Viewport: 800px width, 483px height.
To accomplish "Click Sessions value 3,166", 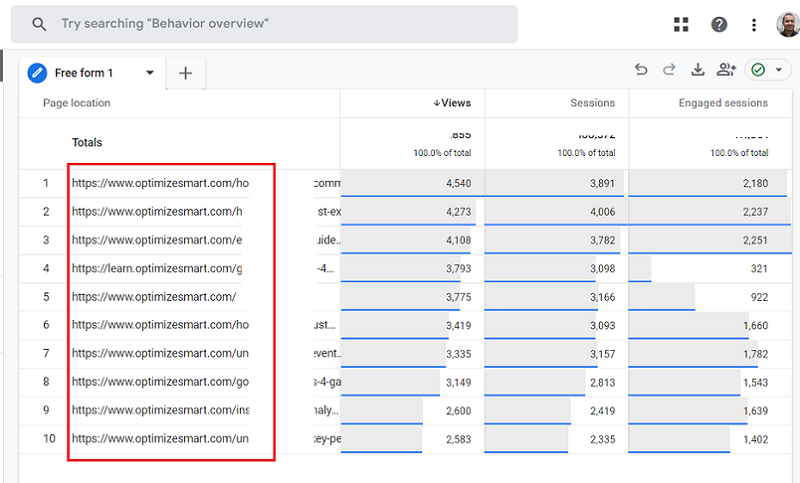I will click(x=603, y=297).
